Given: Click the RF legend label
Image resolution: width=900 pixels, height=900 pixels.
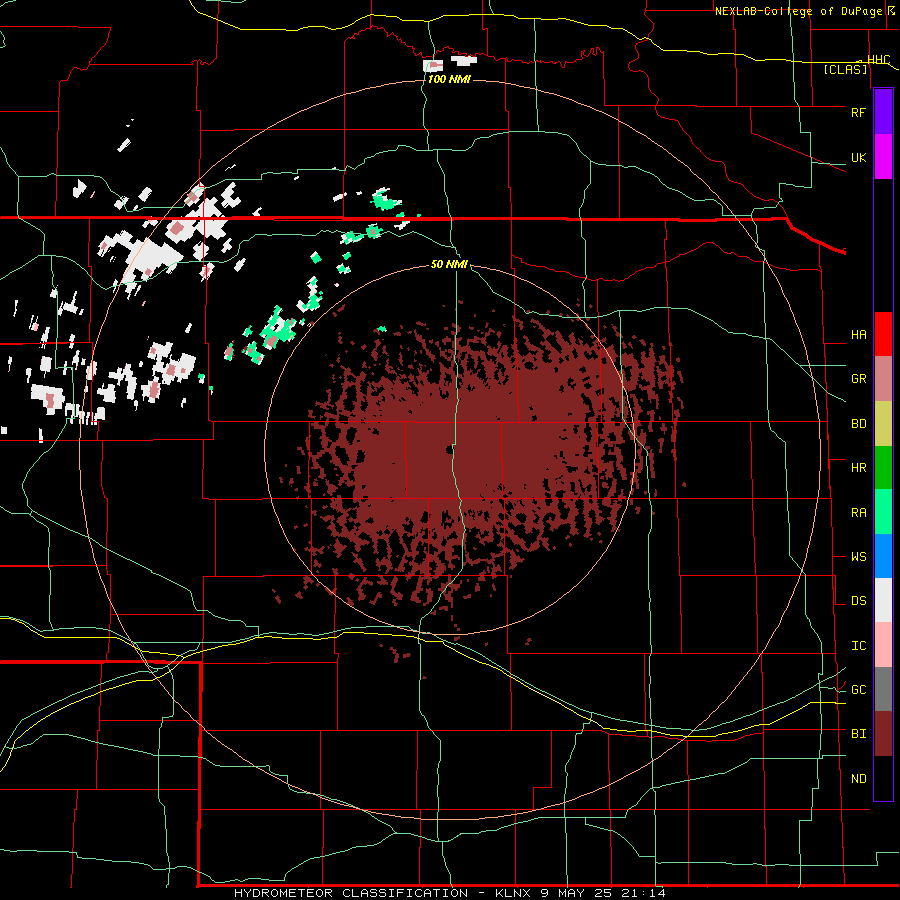Looking at the screenshot, I should 858,112.
